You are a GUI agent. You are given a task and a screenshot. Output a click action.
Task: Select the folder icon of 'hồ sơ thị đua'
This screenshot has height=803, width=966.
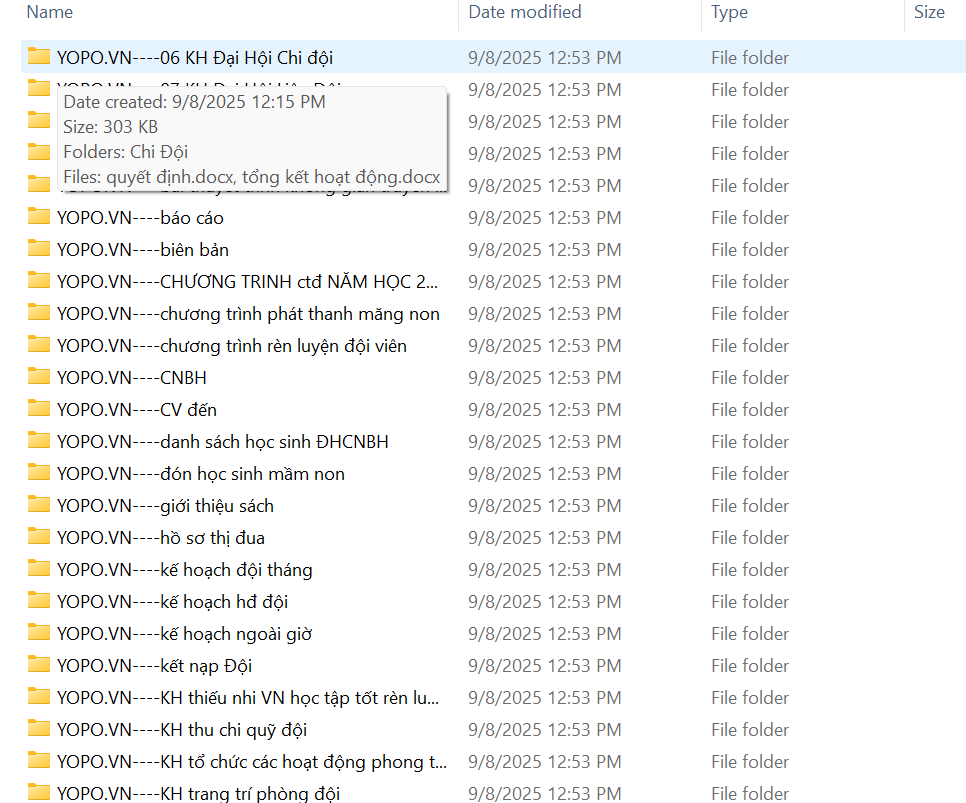pyautogui.click(x=39, y=537)
